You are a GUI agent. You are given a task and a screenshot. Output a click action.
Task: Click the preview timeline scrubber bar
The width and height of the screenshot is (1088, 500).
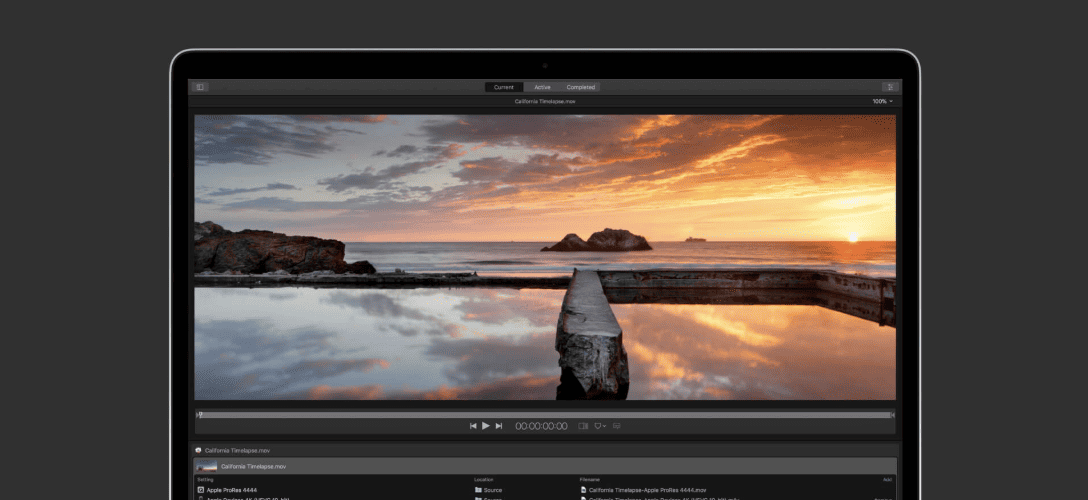tap(545, 415)
